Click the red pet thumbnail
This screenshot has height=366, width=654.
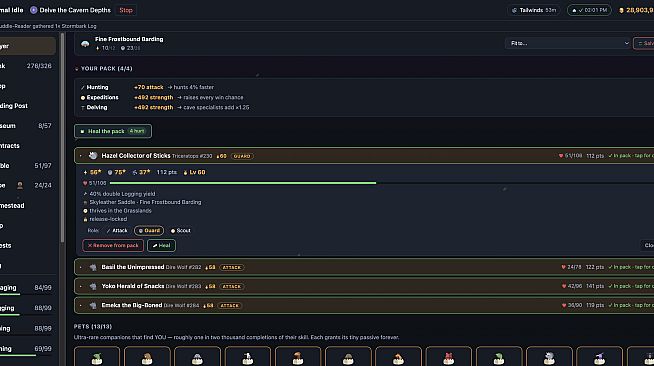[x=448, y=356]
